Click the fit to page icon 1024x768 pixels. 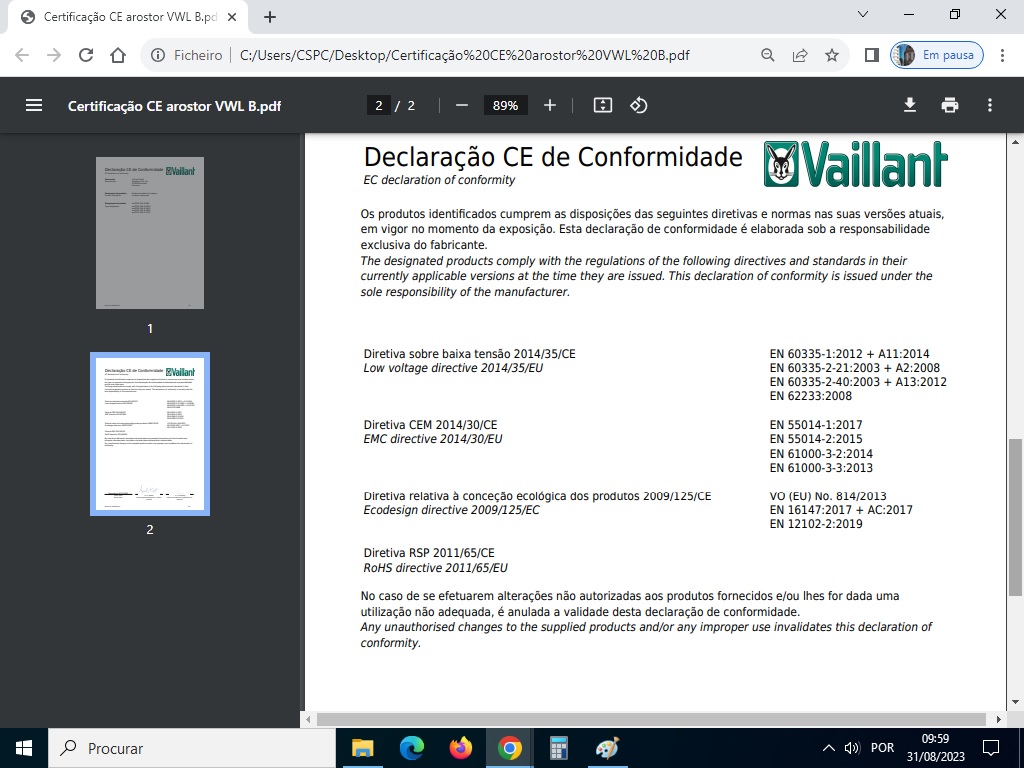tap(603, 105)
